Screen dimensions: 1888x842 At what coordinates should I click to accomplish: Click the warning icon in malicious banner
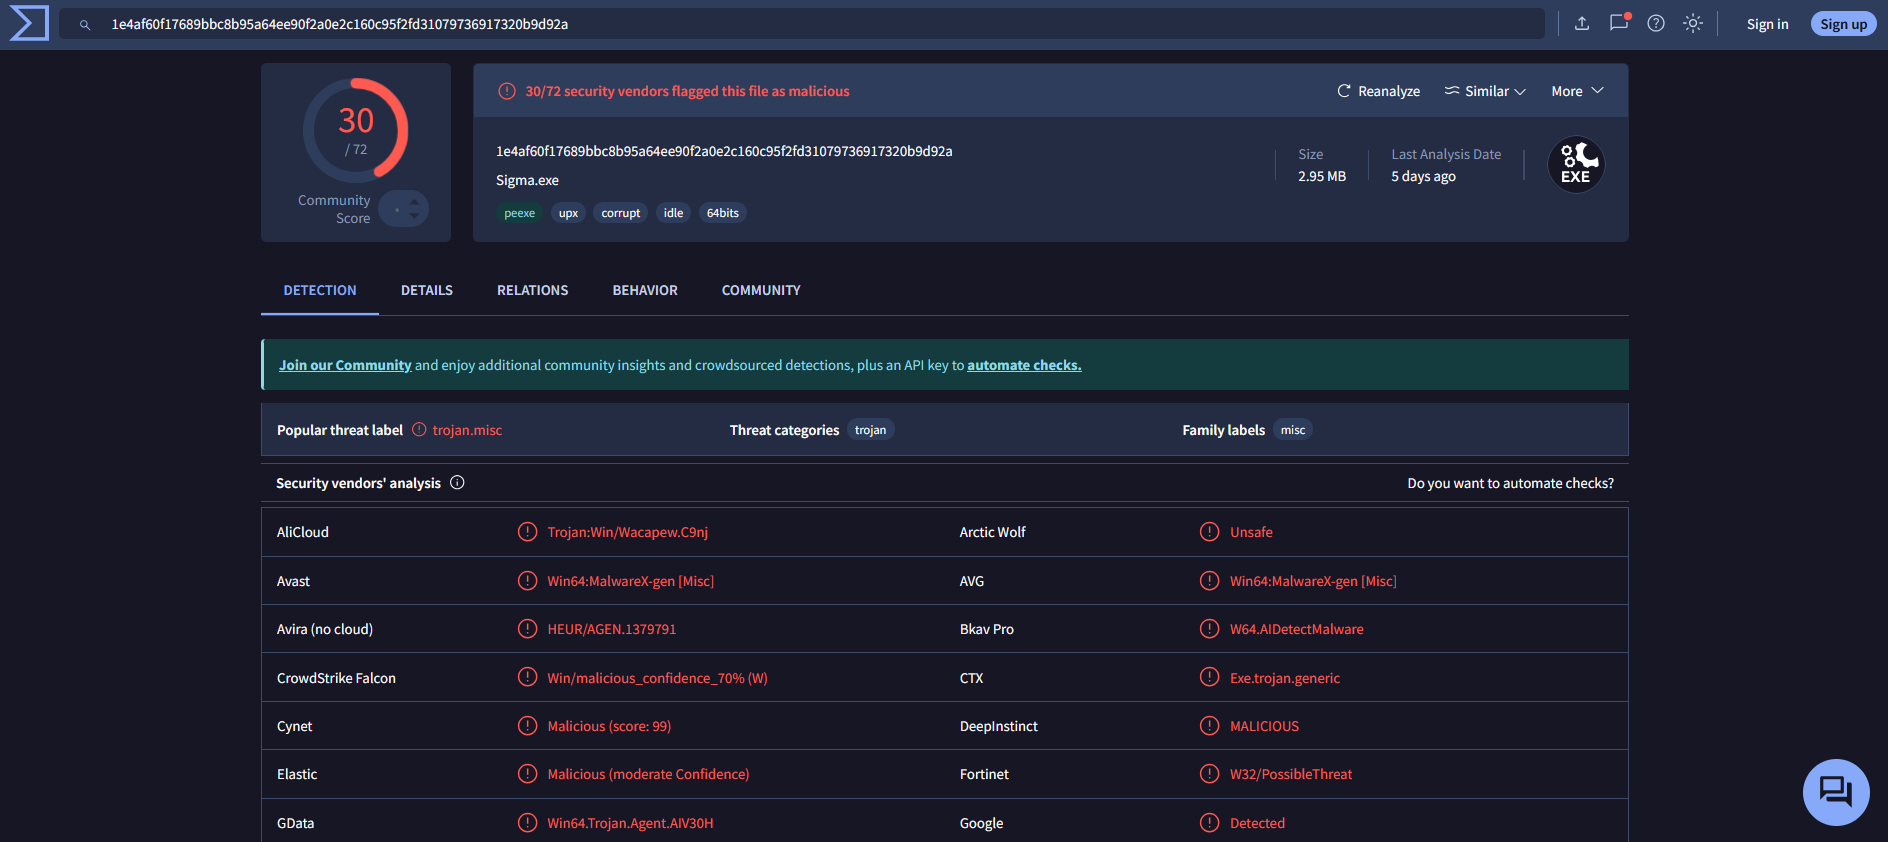pyautogui.click(x=507, y=91)
